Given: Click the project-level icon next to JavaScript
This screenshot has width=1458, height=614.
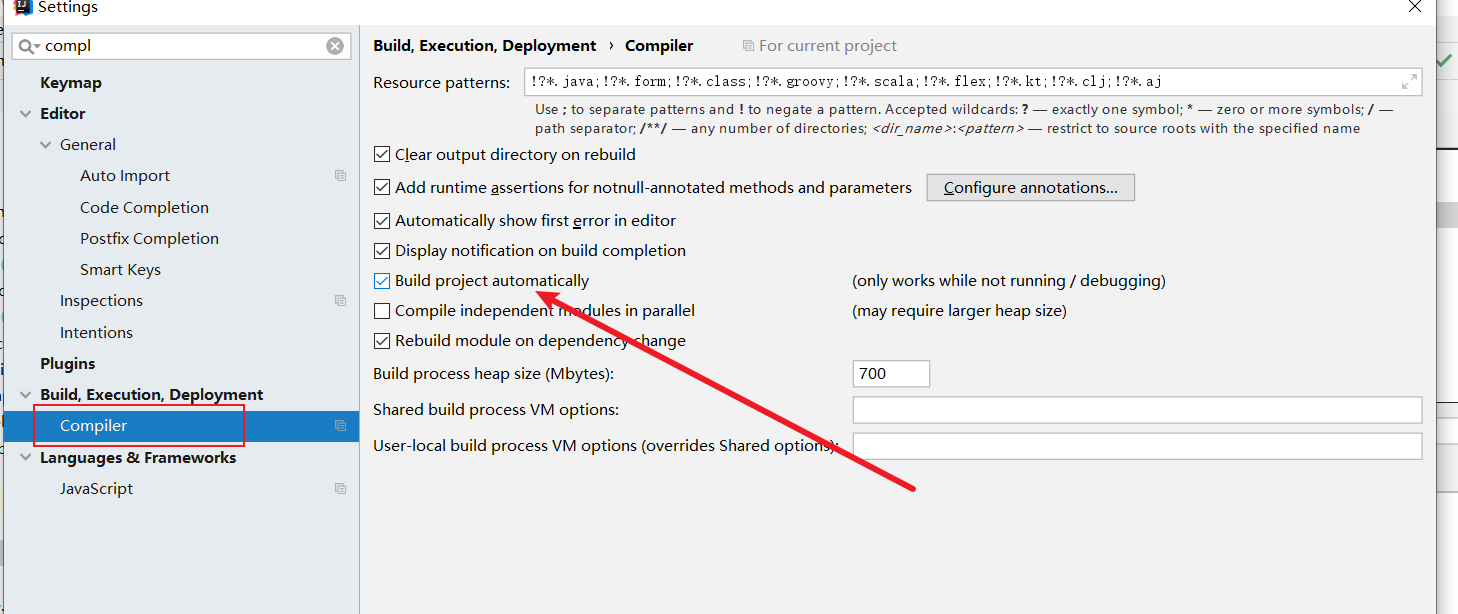Looking at the screenshot, I should coord(340,489).
